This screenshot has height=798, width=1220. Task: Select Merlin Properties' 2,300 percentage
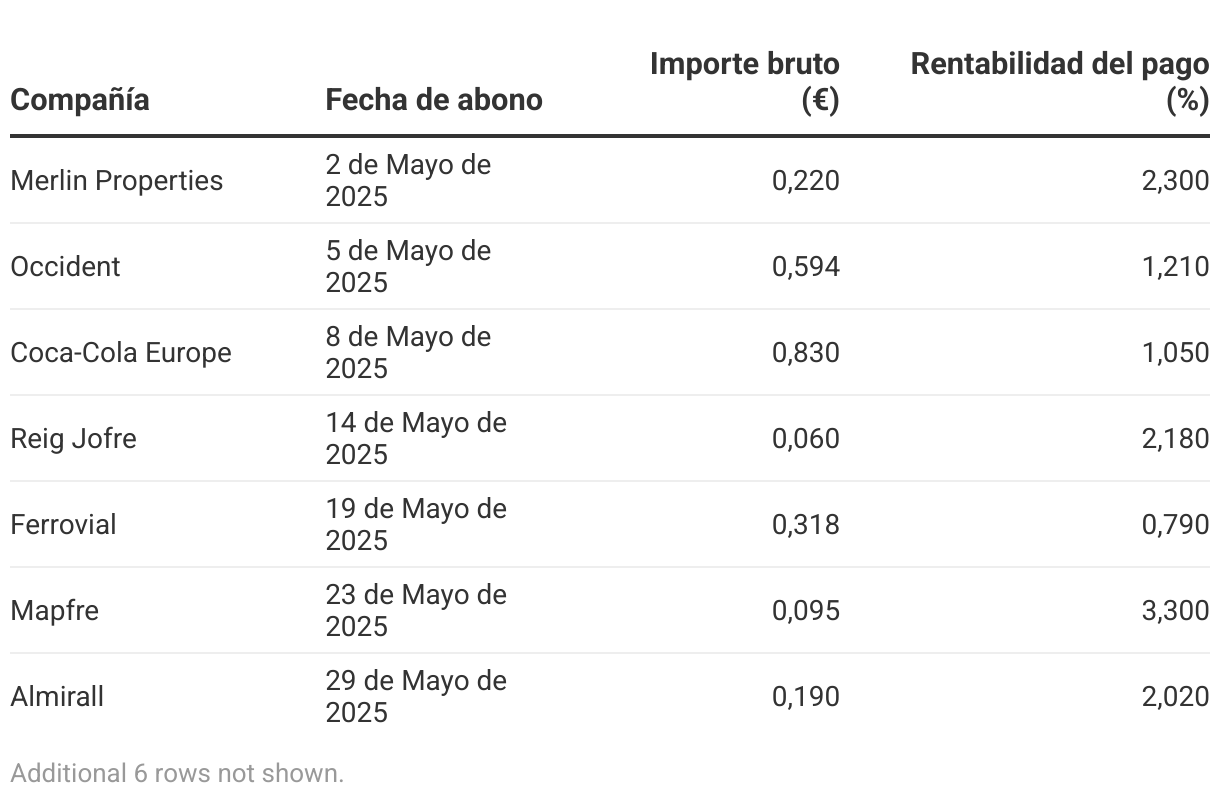[1176, 181]
